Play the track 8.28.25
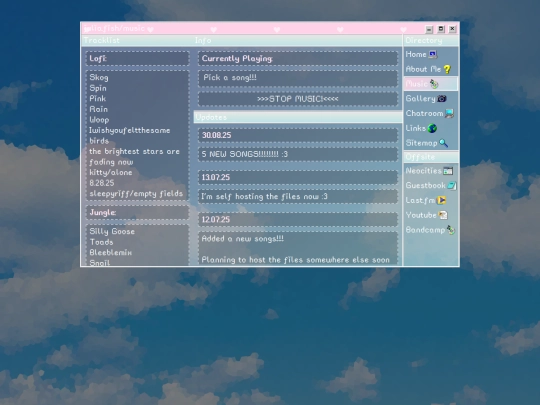Screen dimensions: 540x405 (x=102, y=183)
